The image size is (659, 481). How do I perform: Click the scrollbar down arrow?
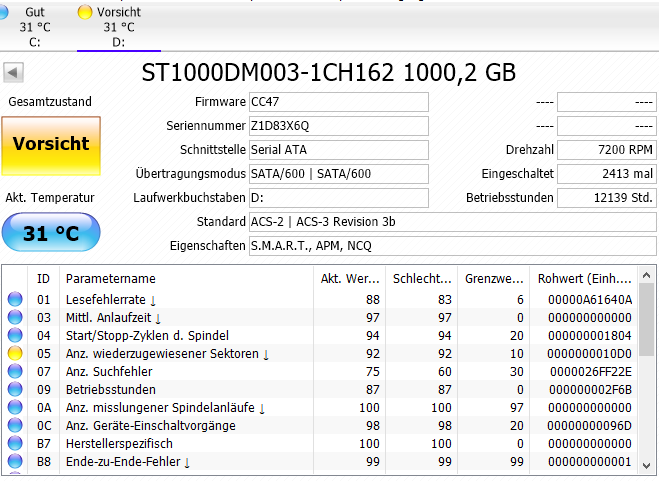(x=646, y=465)
